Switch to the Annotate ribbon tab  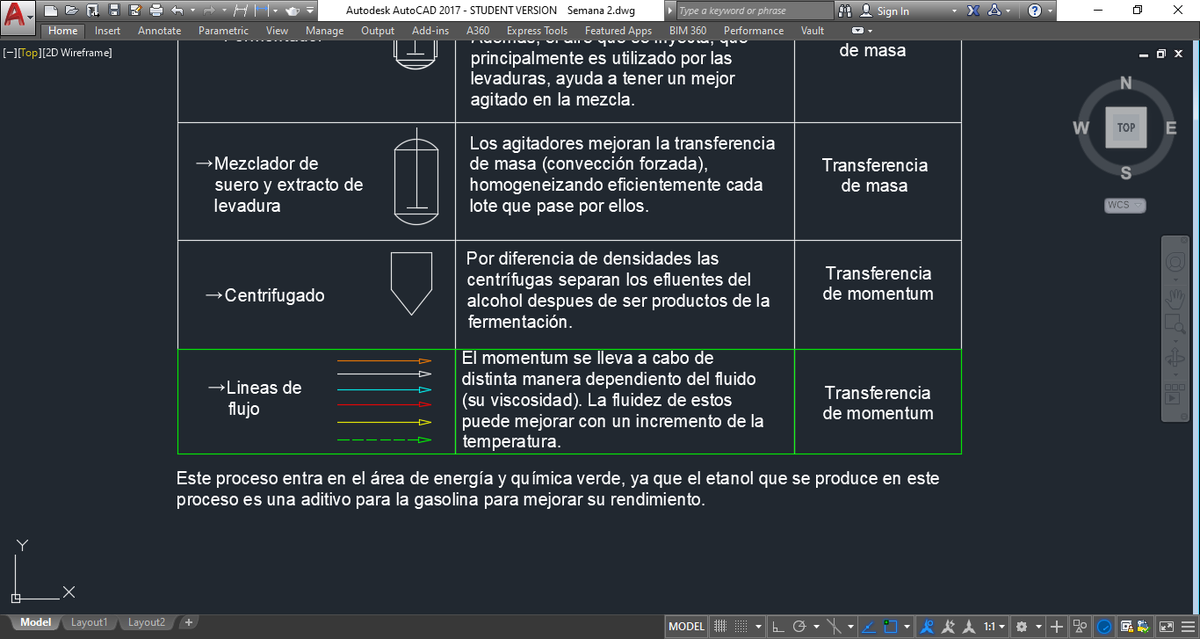click(x=160, y=31)
